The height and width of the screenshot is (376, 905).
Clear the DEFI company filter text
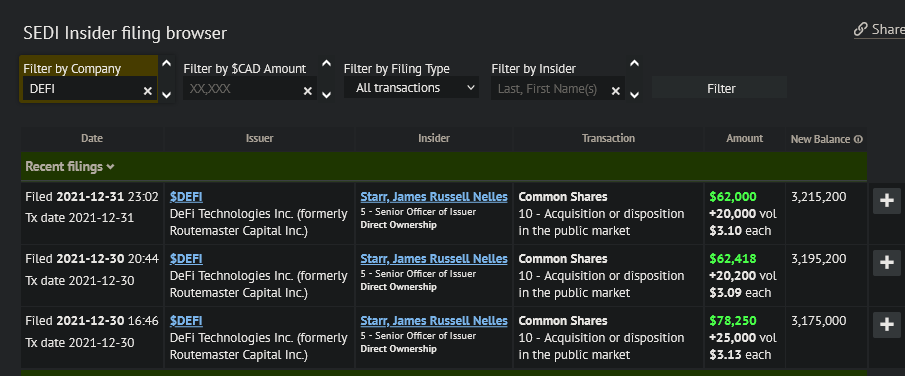(x=148, y=91)
